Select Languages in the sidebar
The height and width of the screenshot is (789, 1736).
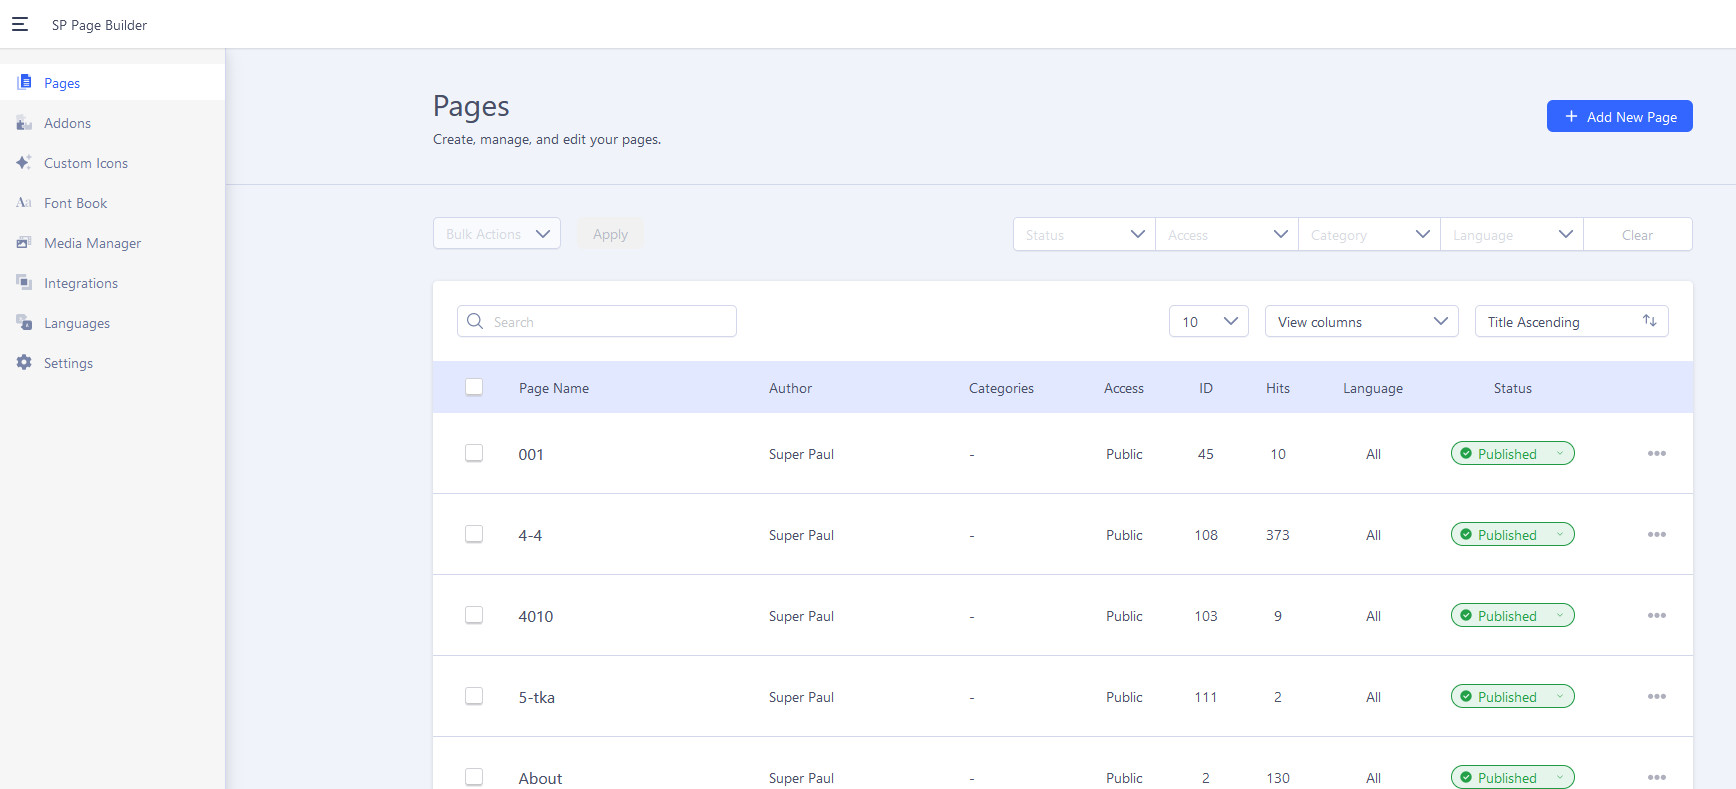[x=76, y=323]
